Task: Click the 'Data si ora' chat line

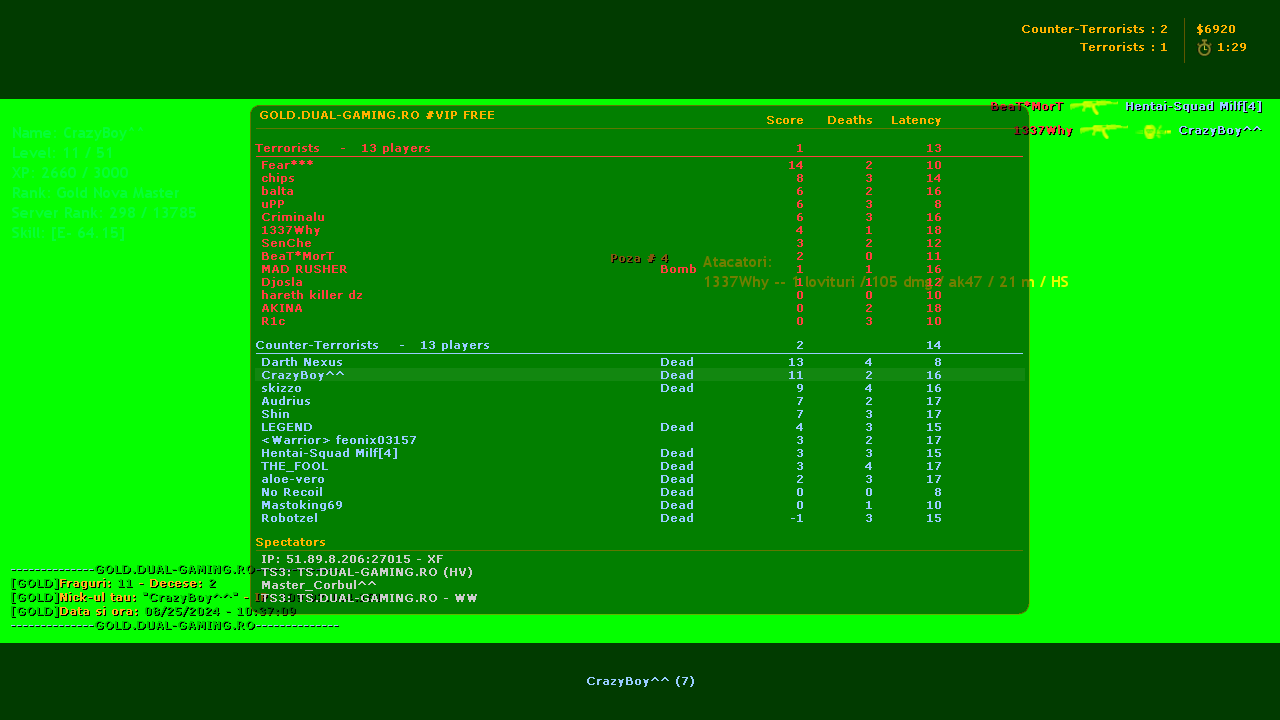Action: [154, 611]
